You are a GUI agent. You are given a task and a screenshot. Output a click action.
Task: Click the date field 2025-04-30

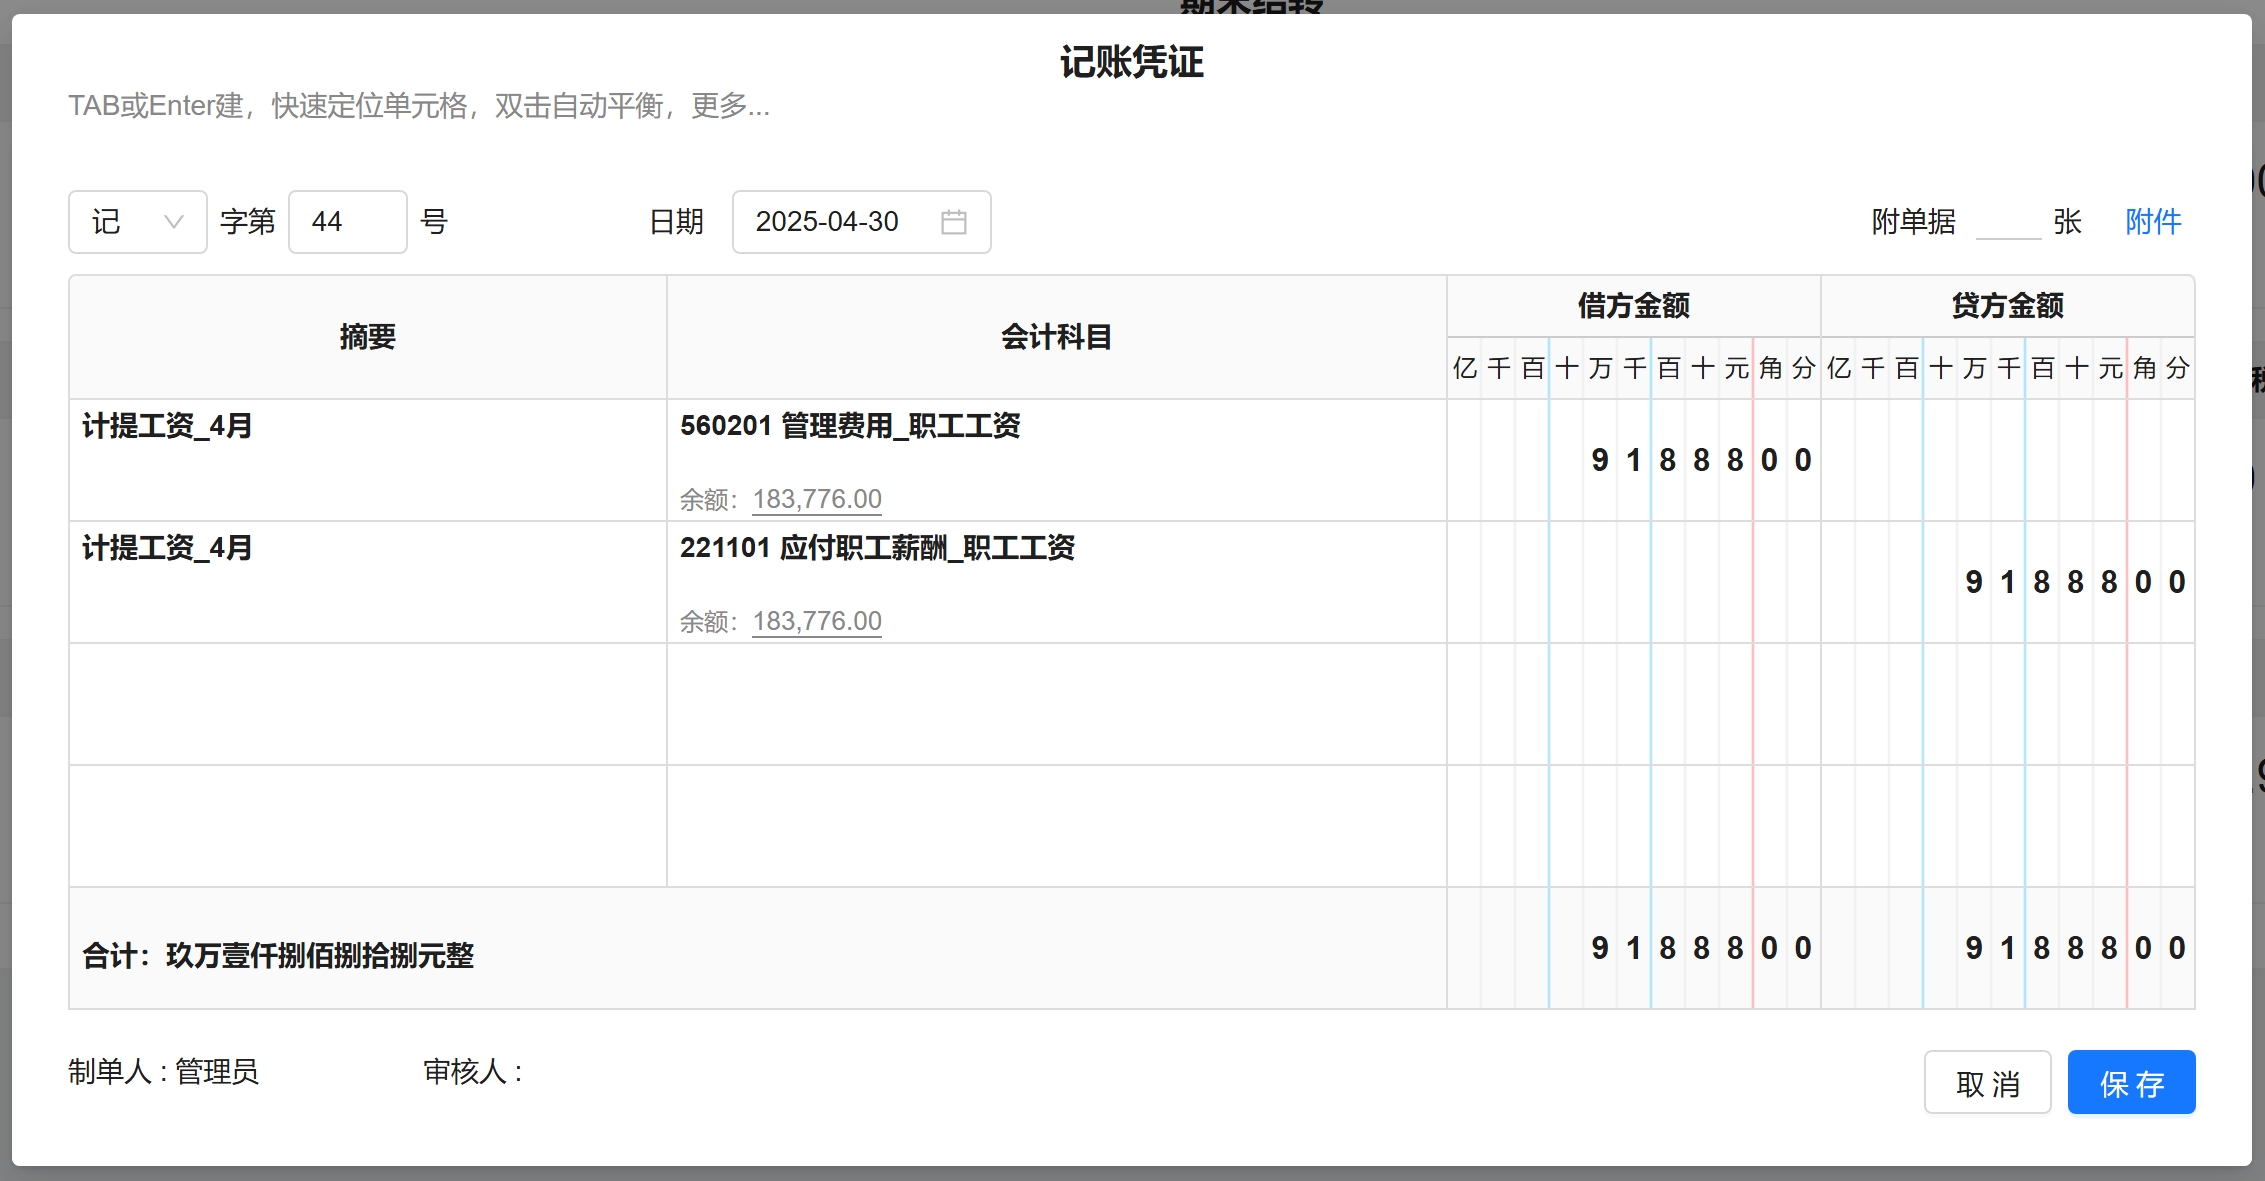click(827, 222)
